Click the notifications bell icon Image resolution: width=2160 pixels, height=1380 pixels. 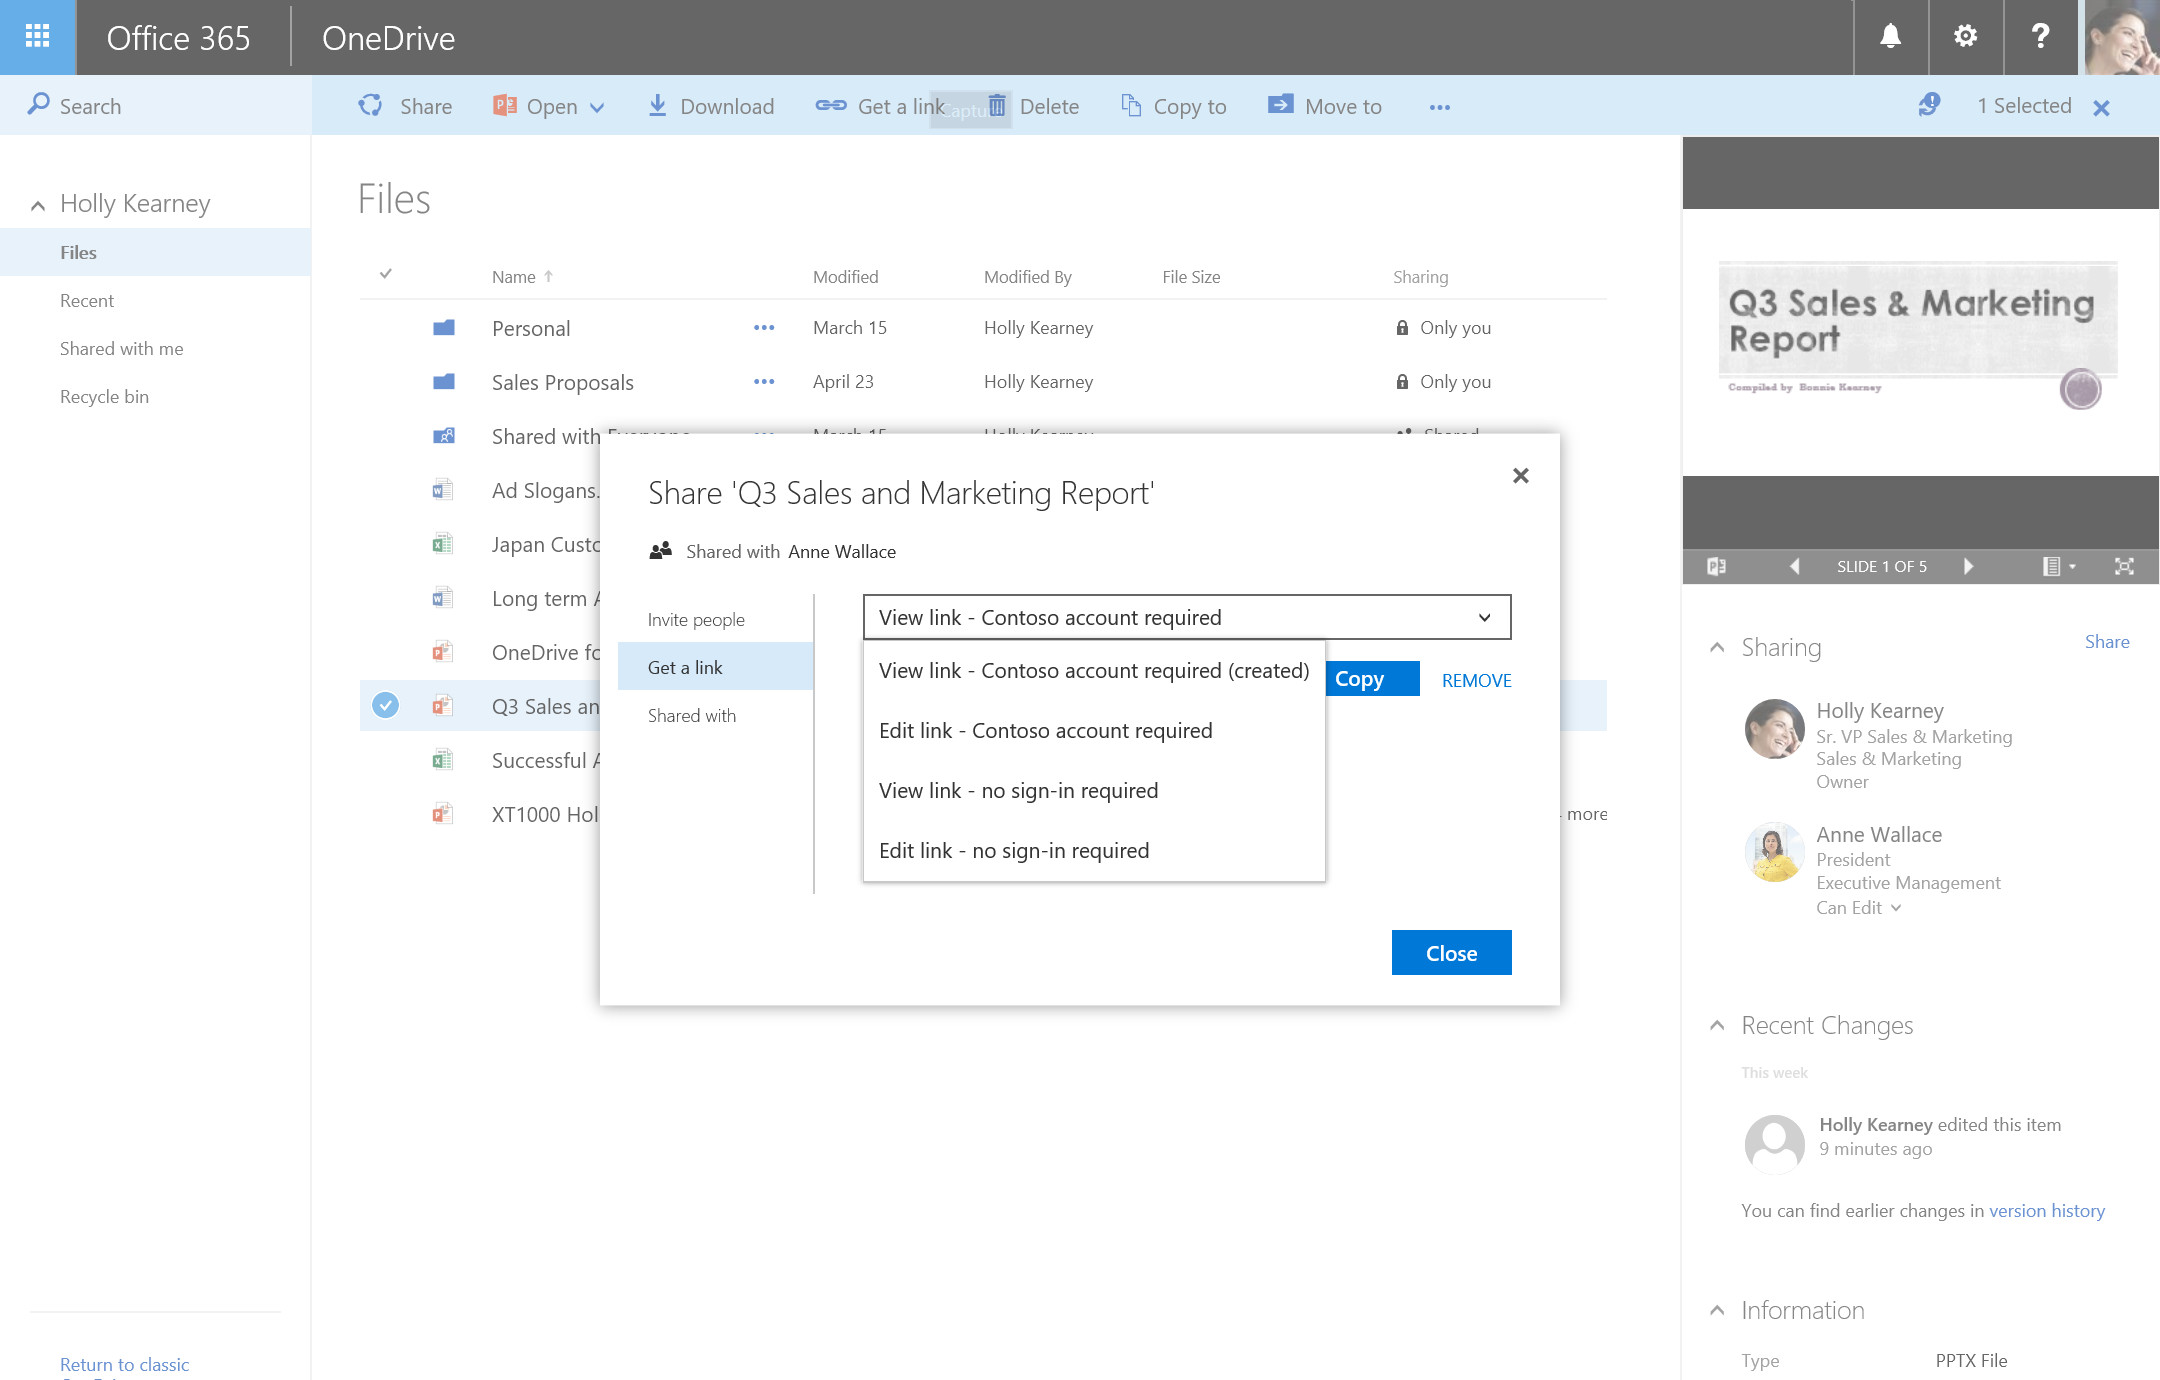click(1889, 36)
